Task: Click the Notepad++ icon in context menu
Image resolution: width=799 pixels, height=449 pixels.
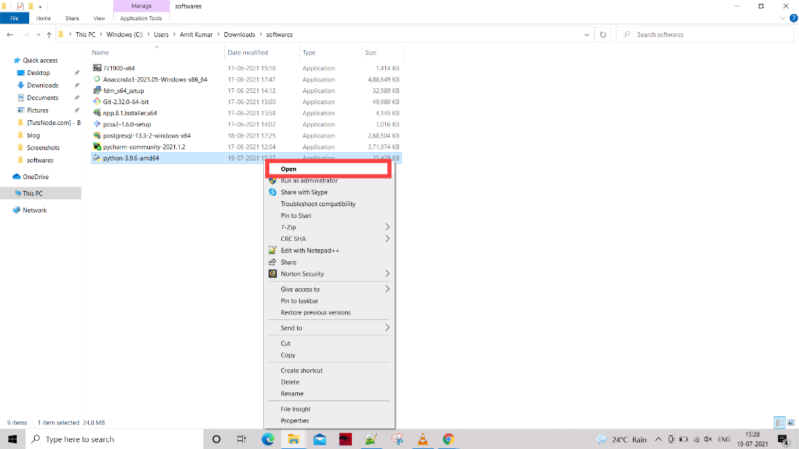Action: click(273, 250)
